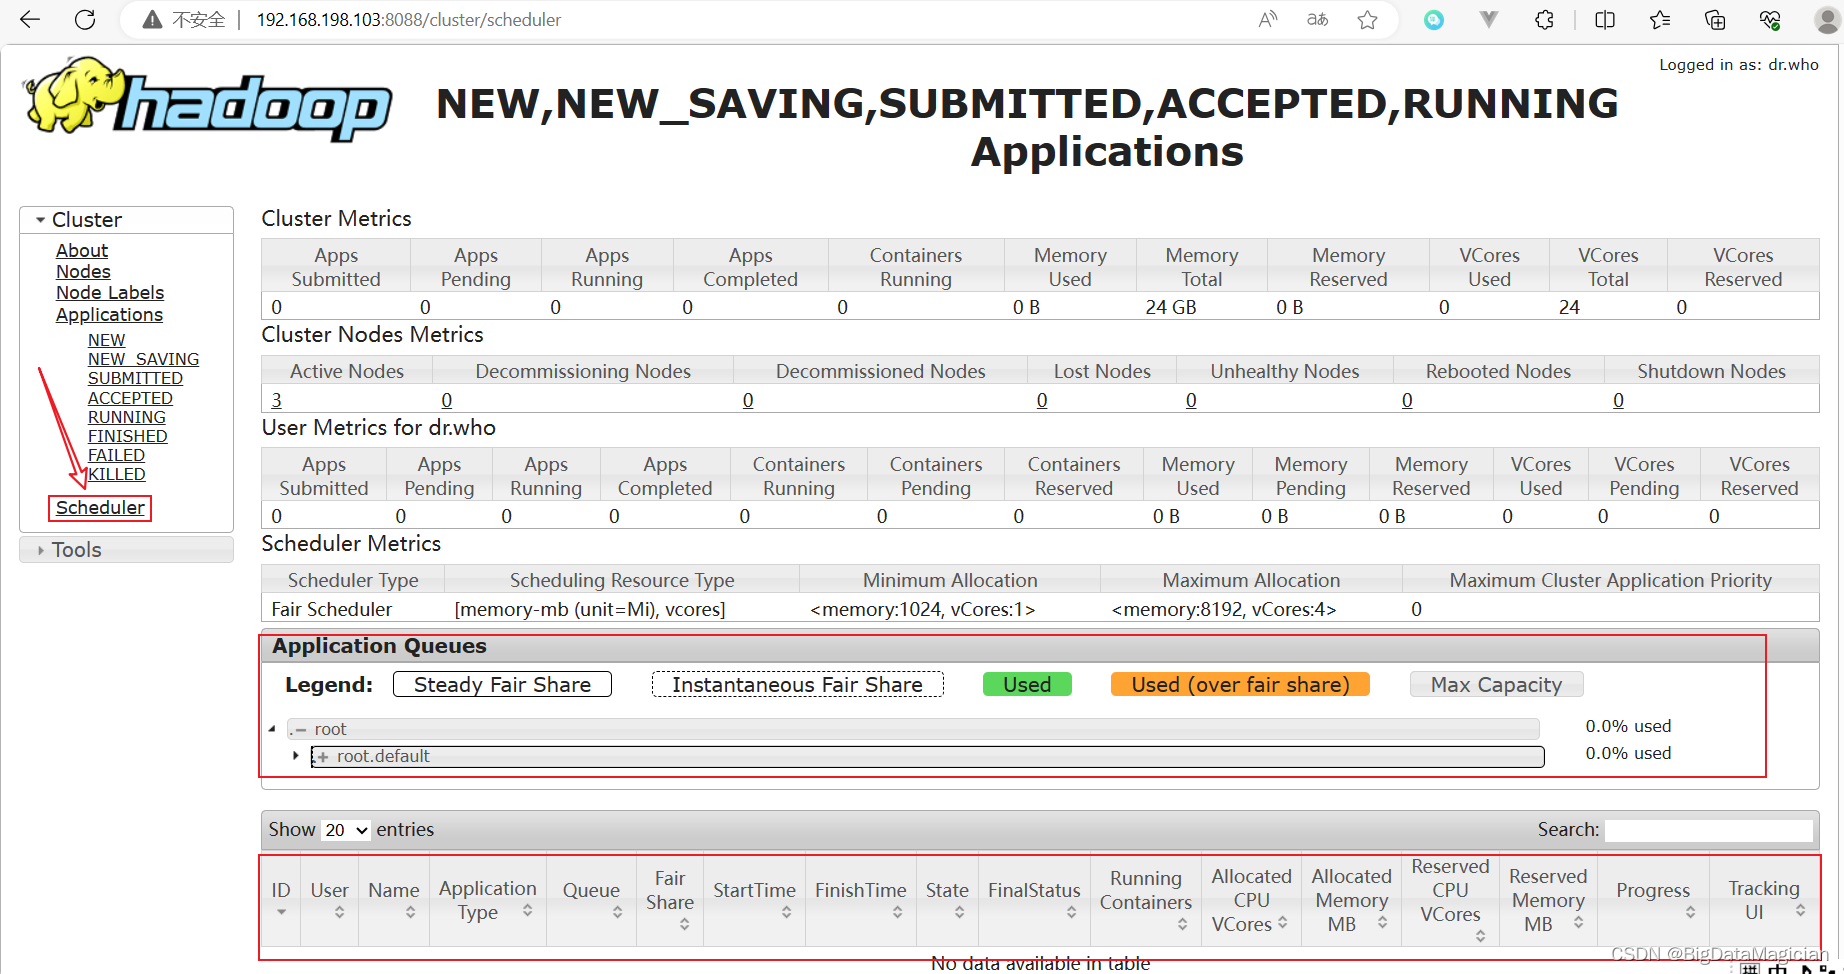Screen dimensions: 1844x974
Task: Open the favorites list icon
Action: 1660,20
